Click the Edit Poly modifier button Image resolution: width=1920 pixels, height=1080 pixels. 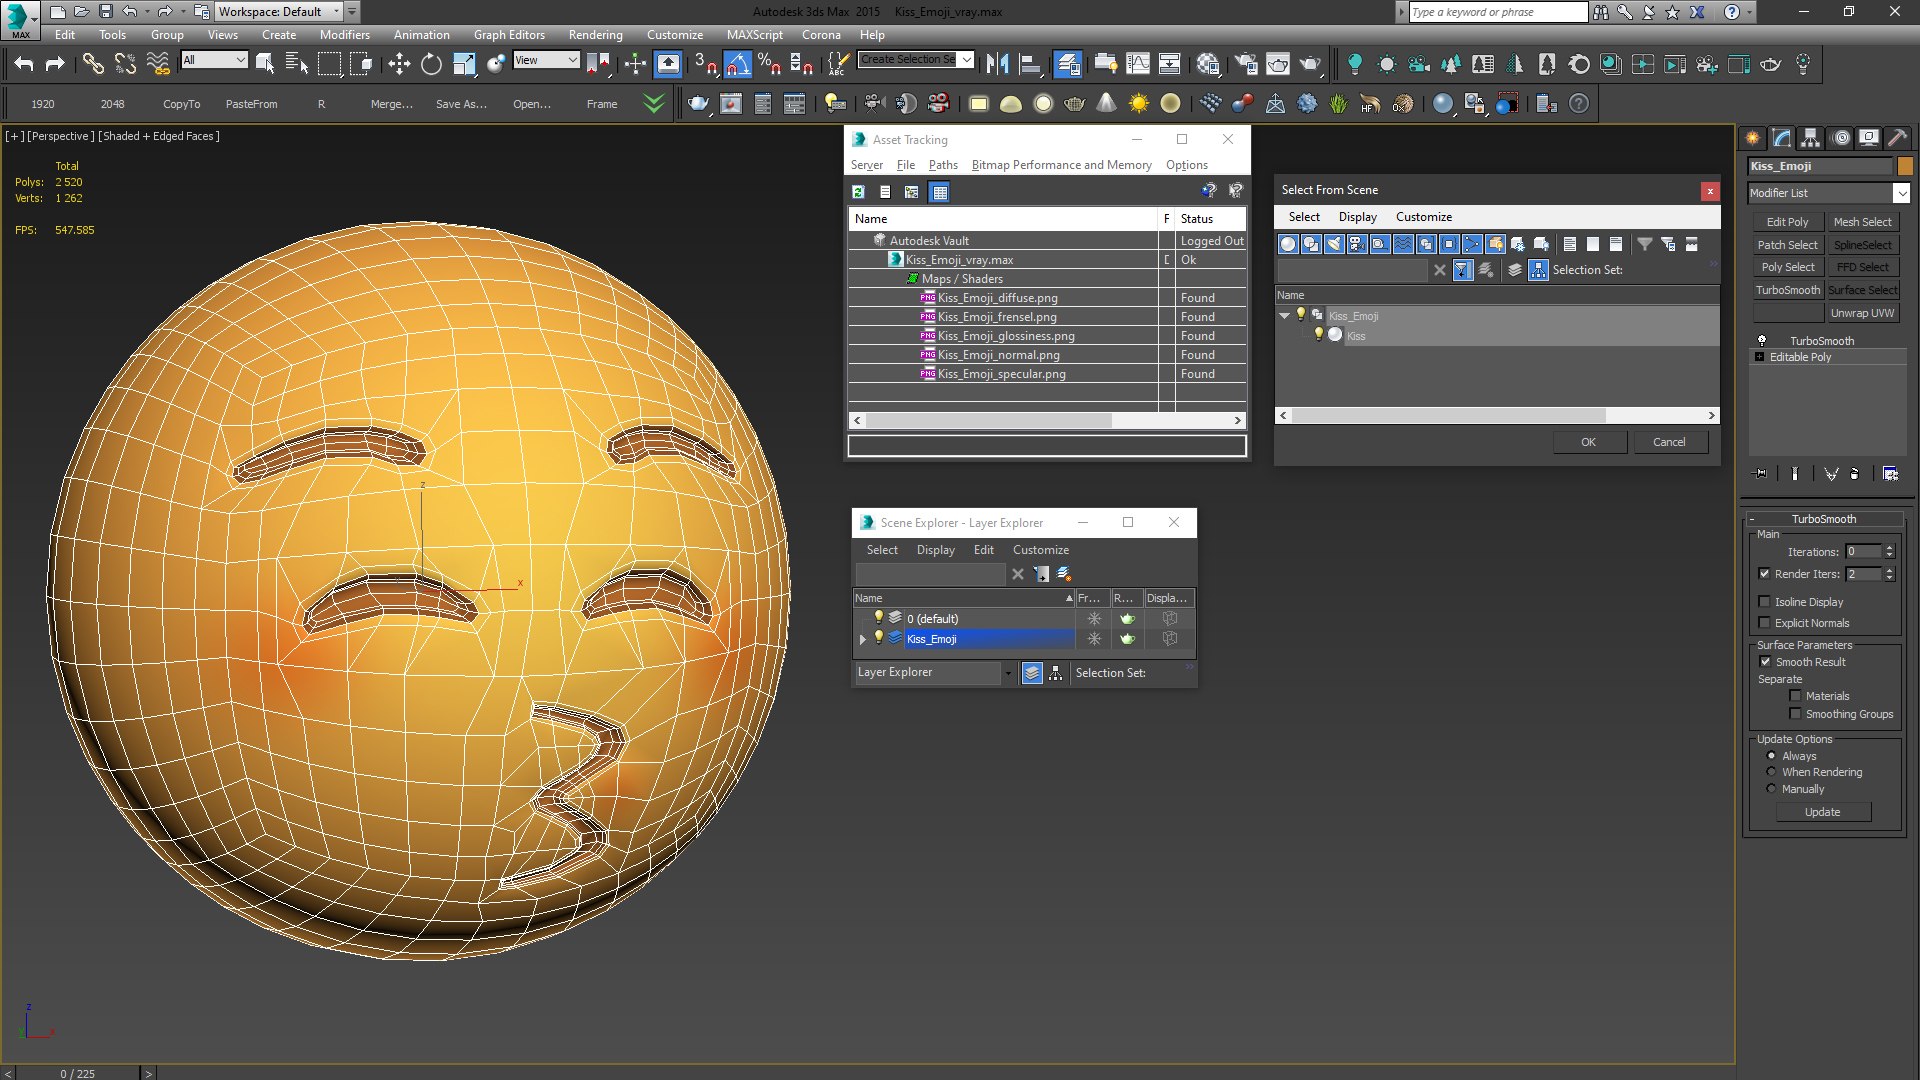pos(1787,222)
